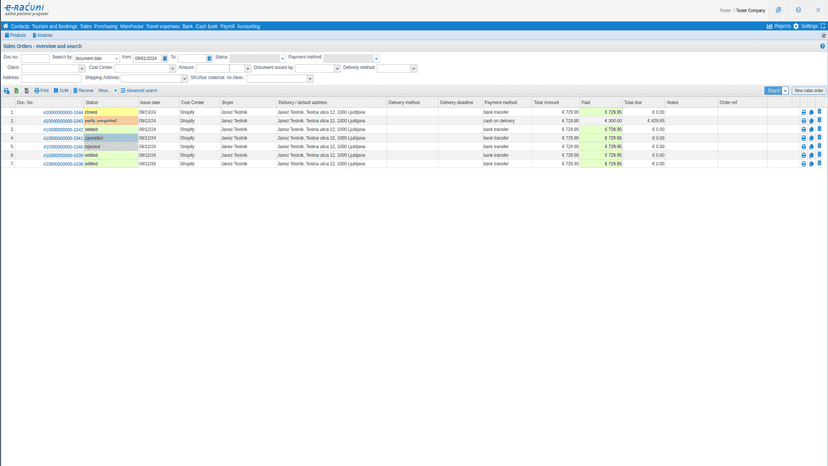Open the Invoices shortcut
The height and width of the screenshot is (466, 828).
42,35
